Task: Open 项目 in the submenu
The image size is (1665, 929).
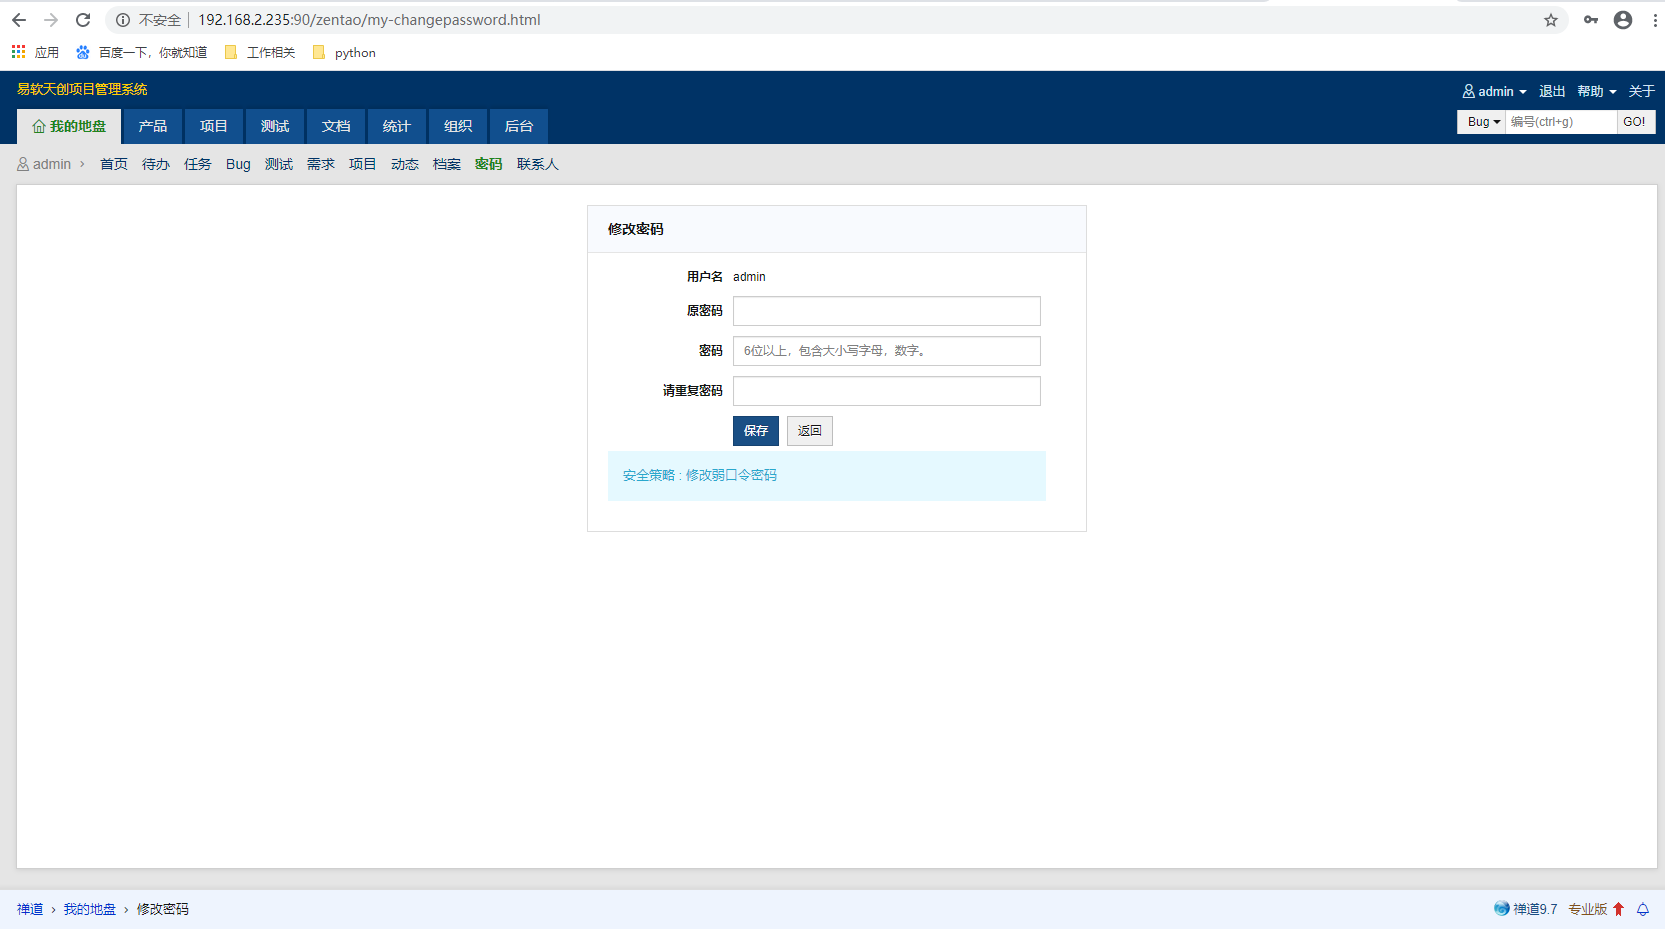Action: [363, 164]
